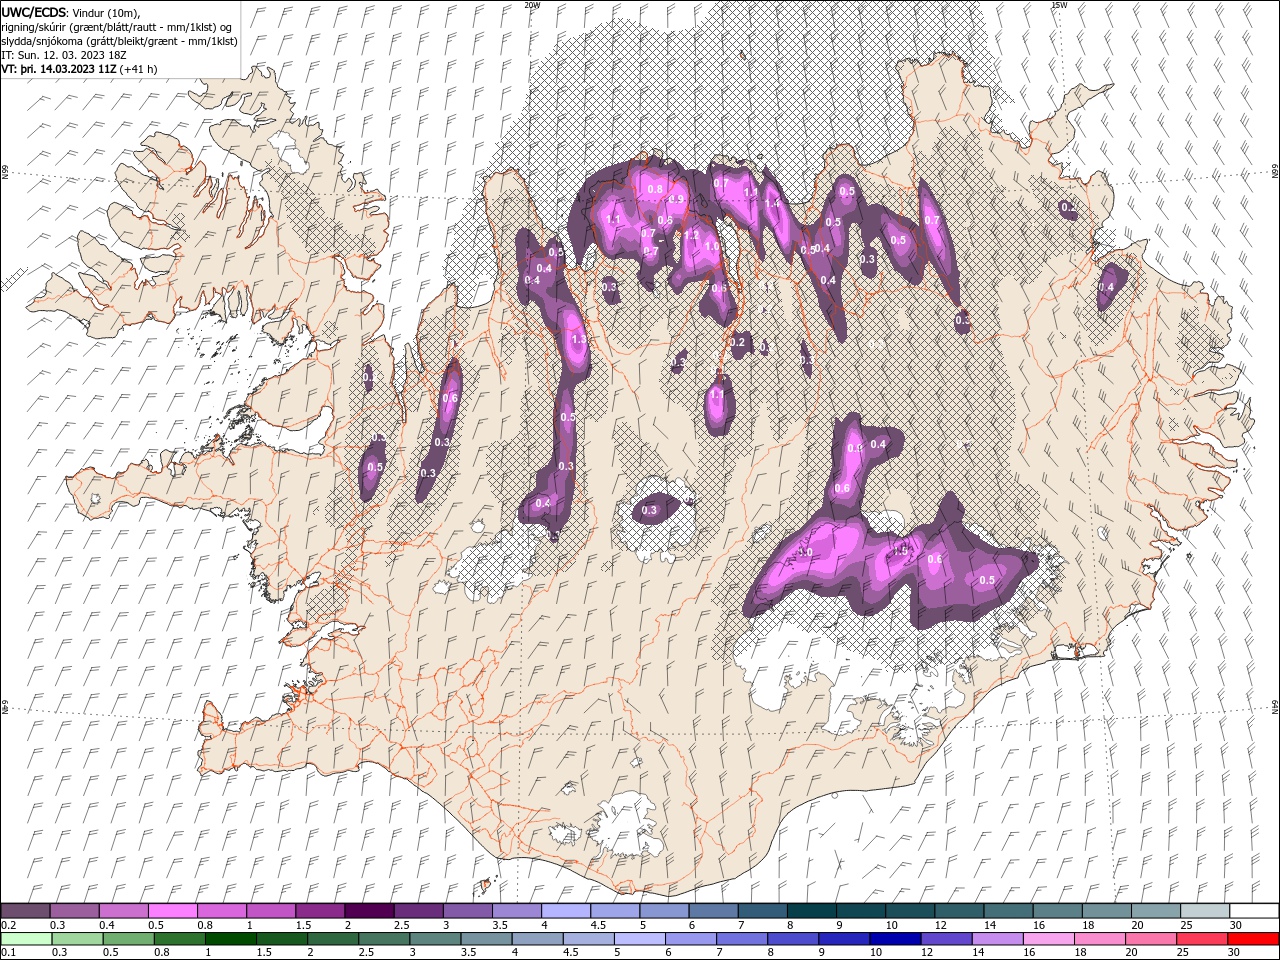Pick the upper legend swatch starting at 0.2

[25, 911]
